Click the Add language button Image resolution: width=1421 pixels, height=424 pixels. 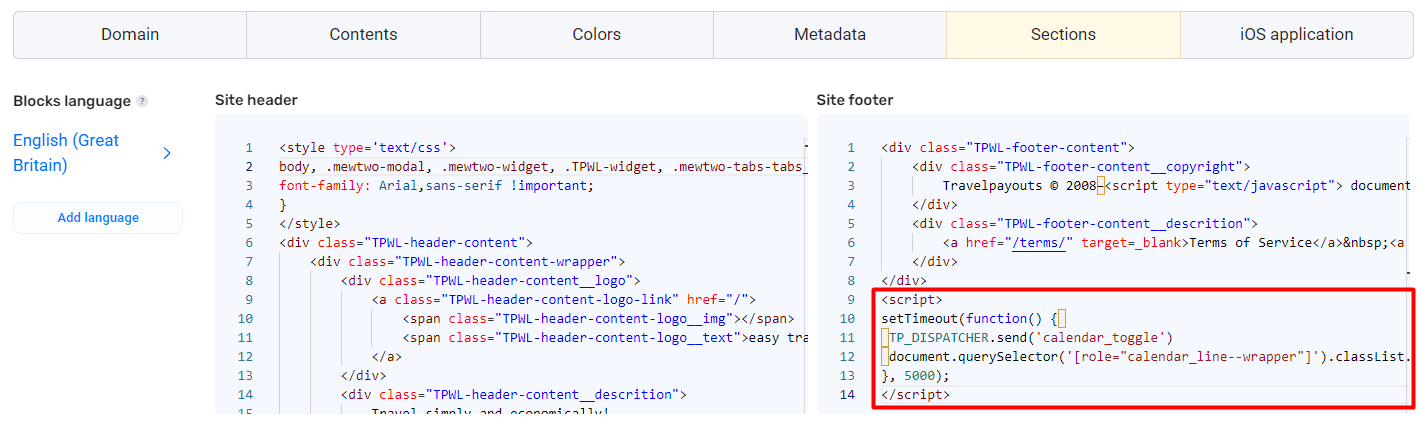coord(98,218)
